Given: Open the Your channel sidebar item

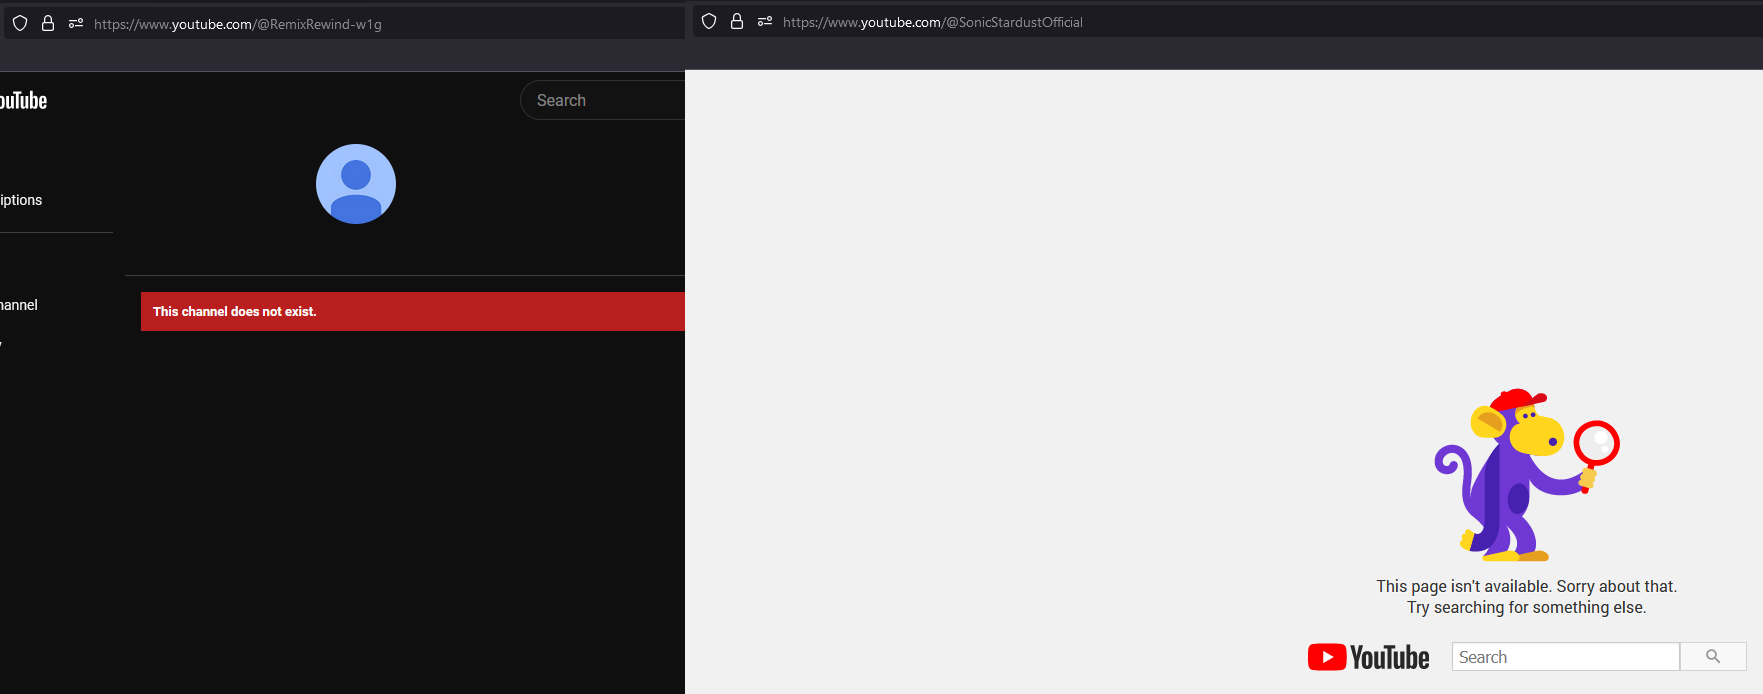Looking at the screenshot, I should coord(19,305).
